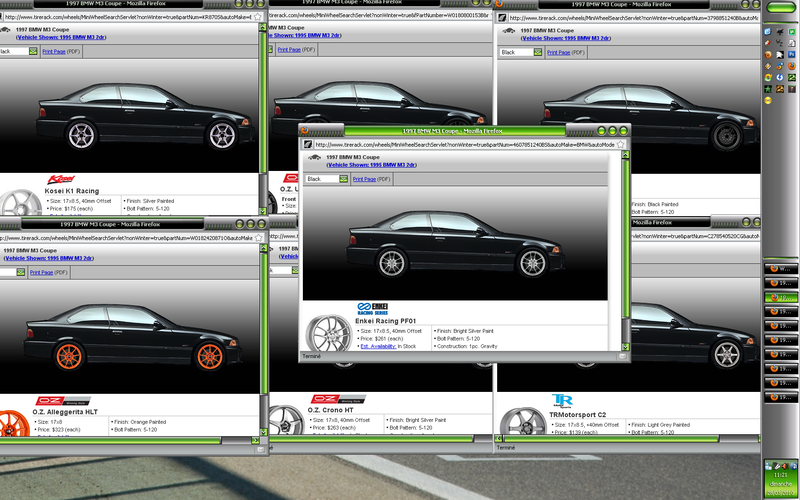Click the horizontal scroll-right arrow in the Alleggerita window
The width and height of the screenshot is (800, 500).
[256, 440]
